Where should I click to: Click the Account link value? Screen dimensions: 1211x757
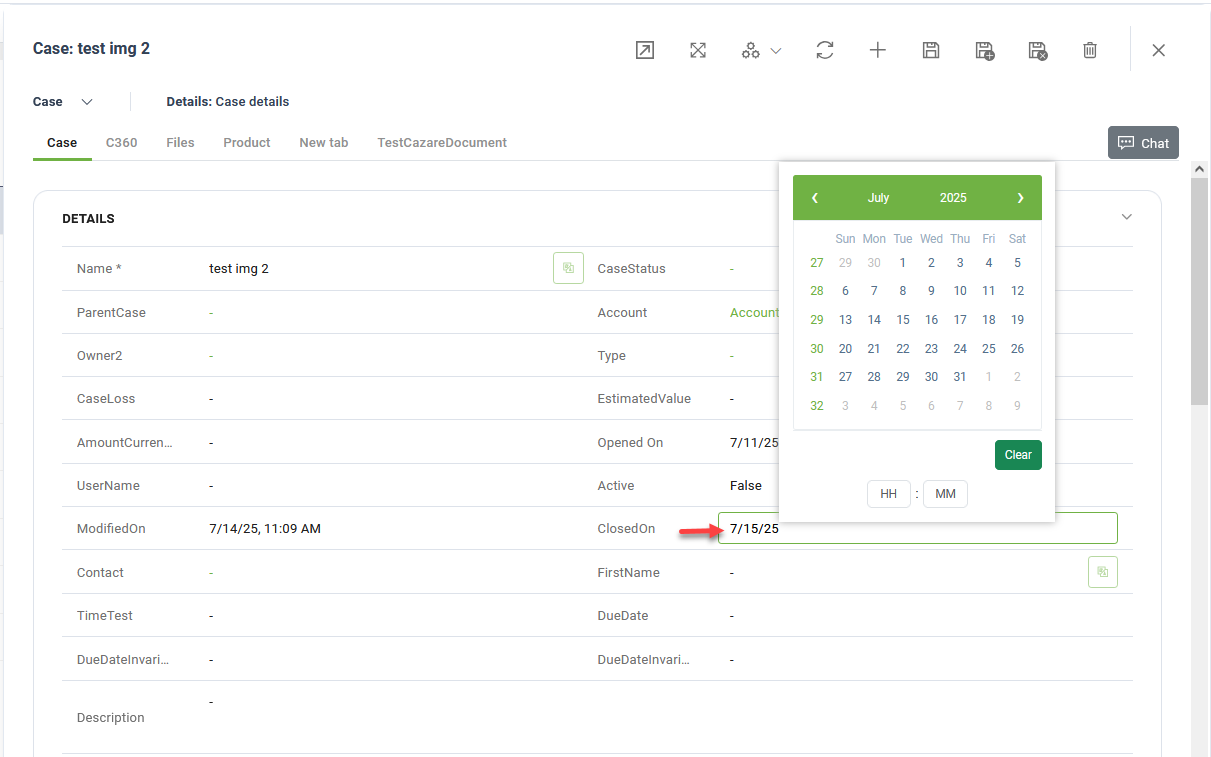[x=754, y=313]
